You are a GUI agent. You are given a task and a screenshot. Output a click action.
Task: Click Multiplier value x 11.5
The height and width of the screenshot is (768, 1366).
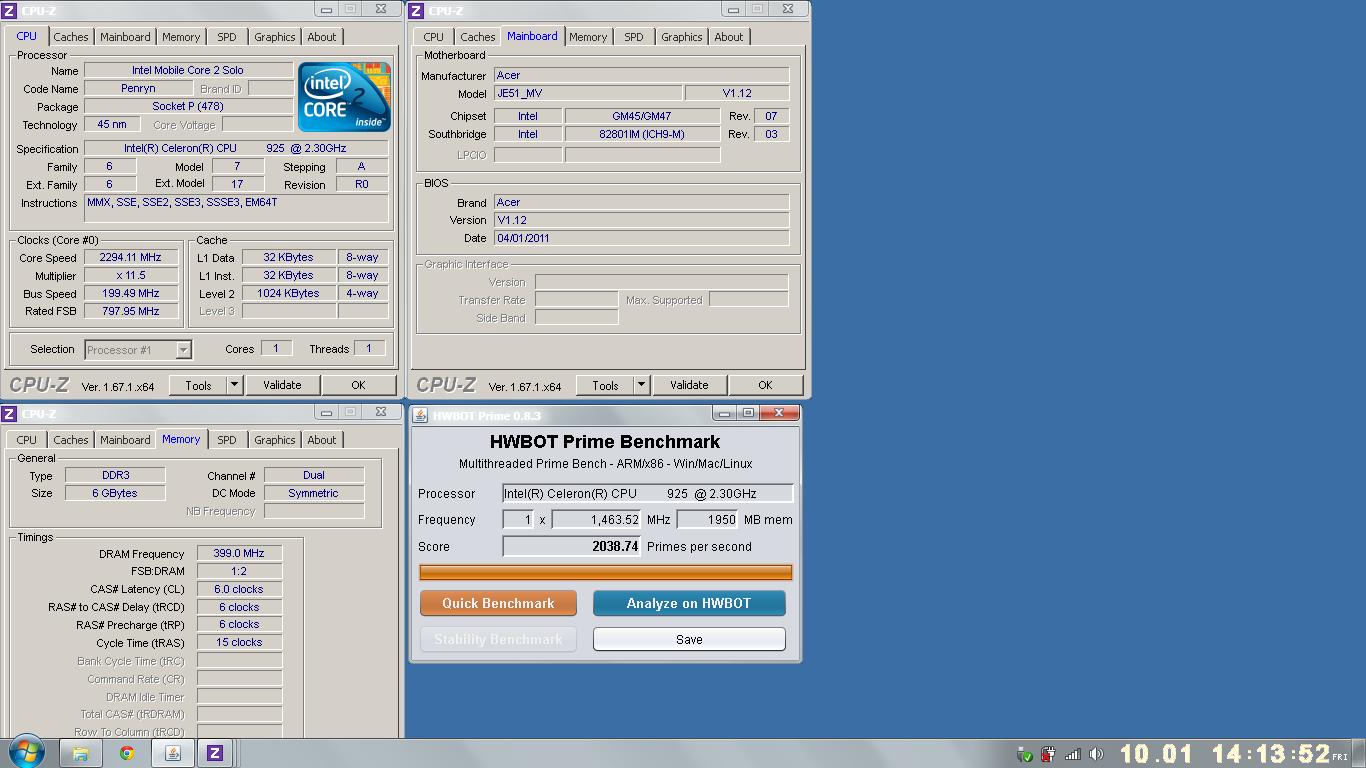click(x=131, y=275)
